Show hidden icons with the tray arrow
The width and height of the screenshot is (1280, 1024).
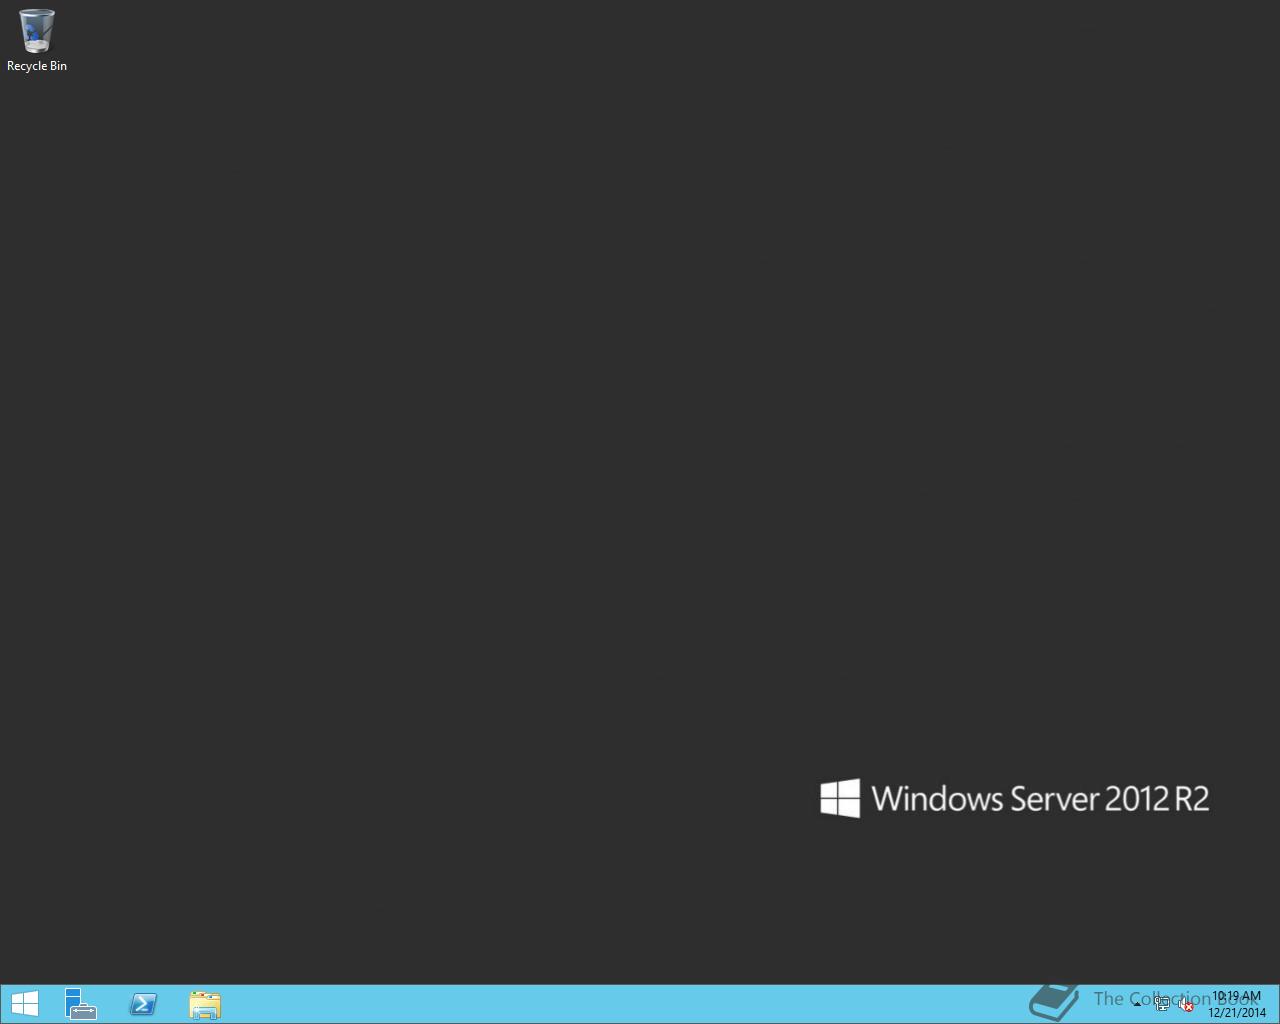1138,1004
